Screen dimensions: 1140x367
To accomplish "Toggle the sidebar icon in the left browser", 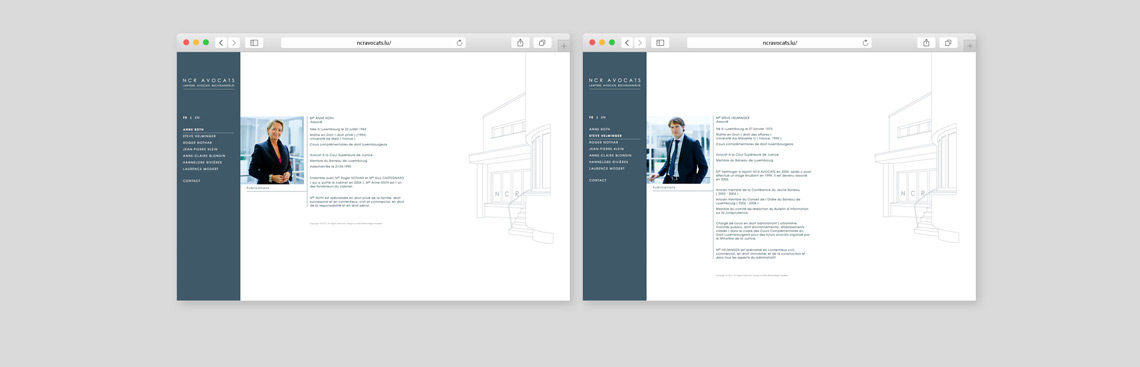I will [254, 43].
